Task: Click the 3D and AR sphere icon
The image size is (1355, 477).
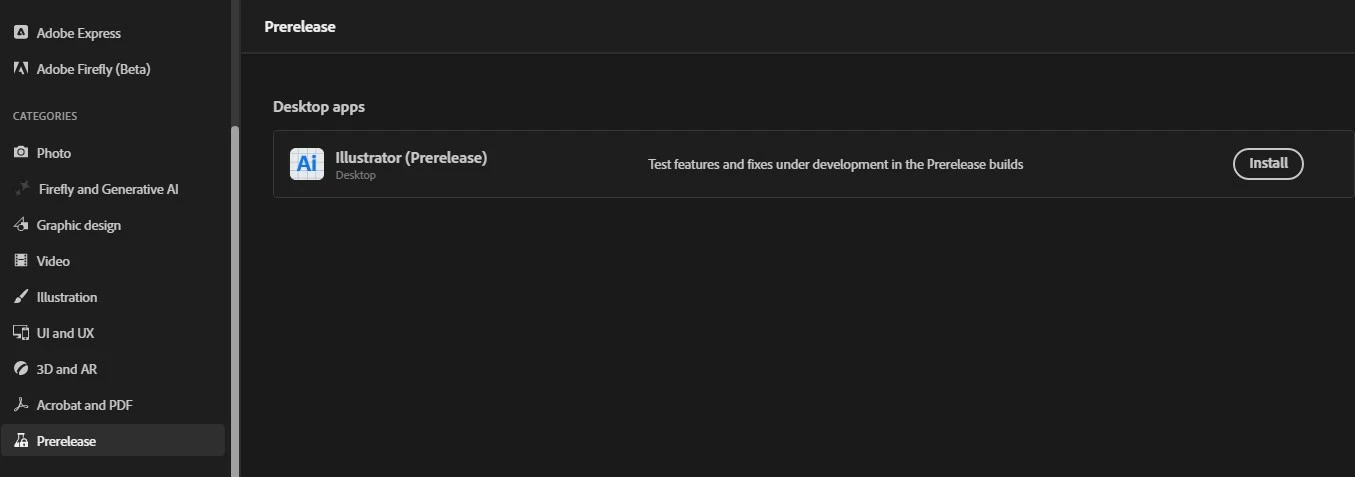Action: (20, 369)
